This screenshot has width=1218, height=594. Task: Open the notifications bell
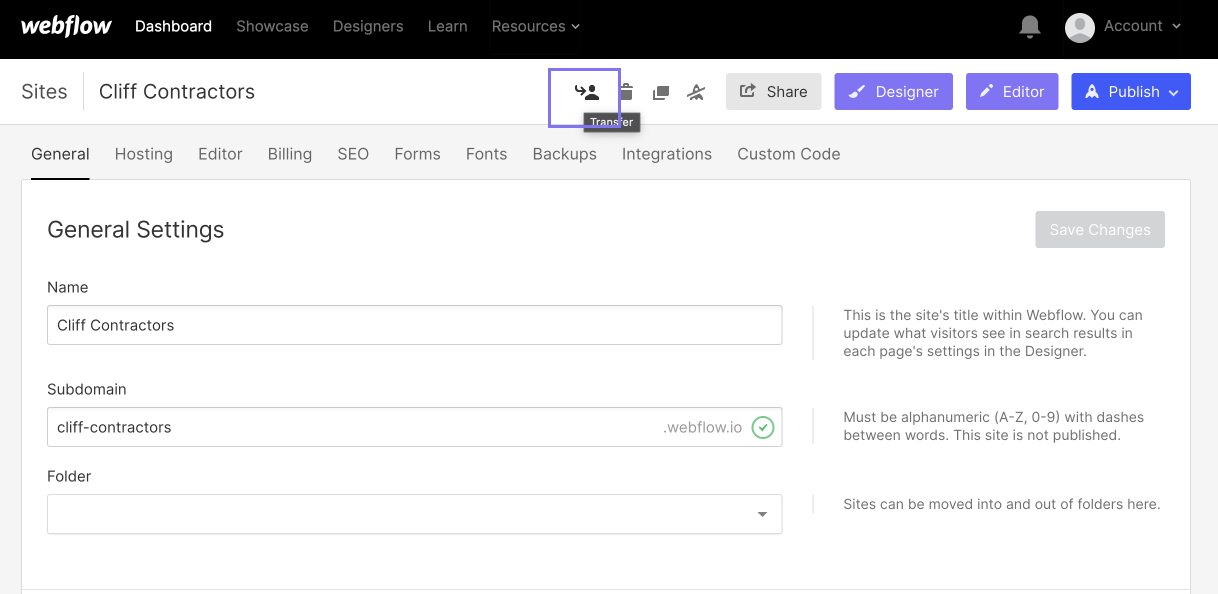(x=1030, y=27)
